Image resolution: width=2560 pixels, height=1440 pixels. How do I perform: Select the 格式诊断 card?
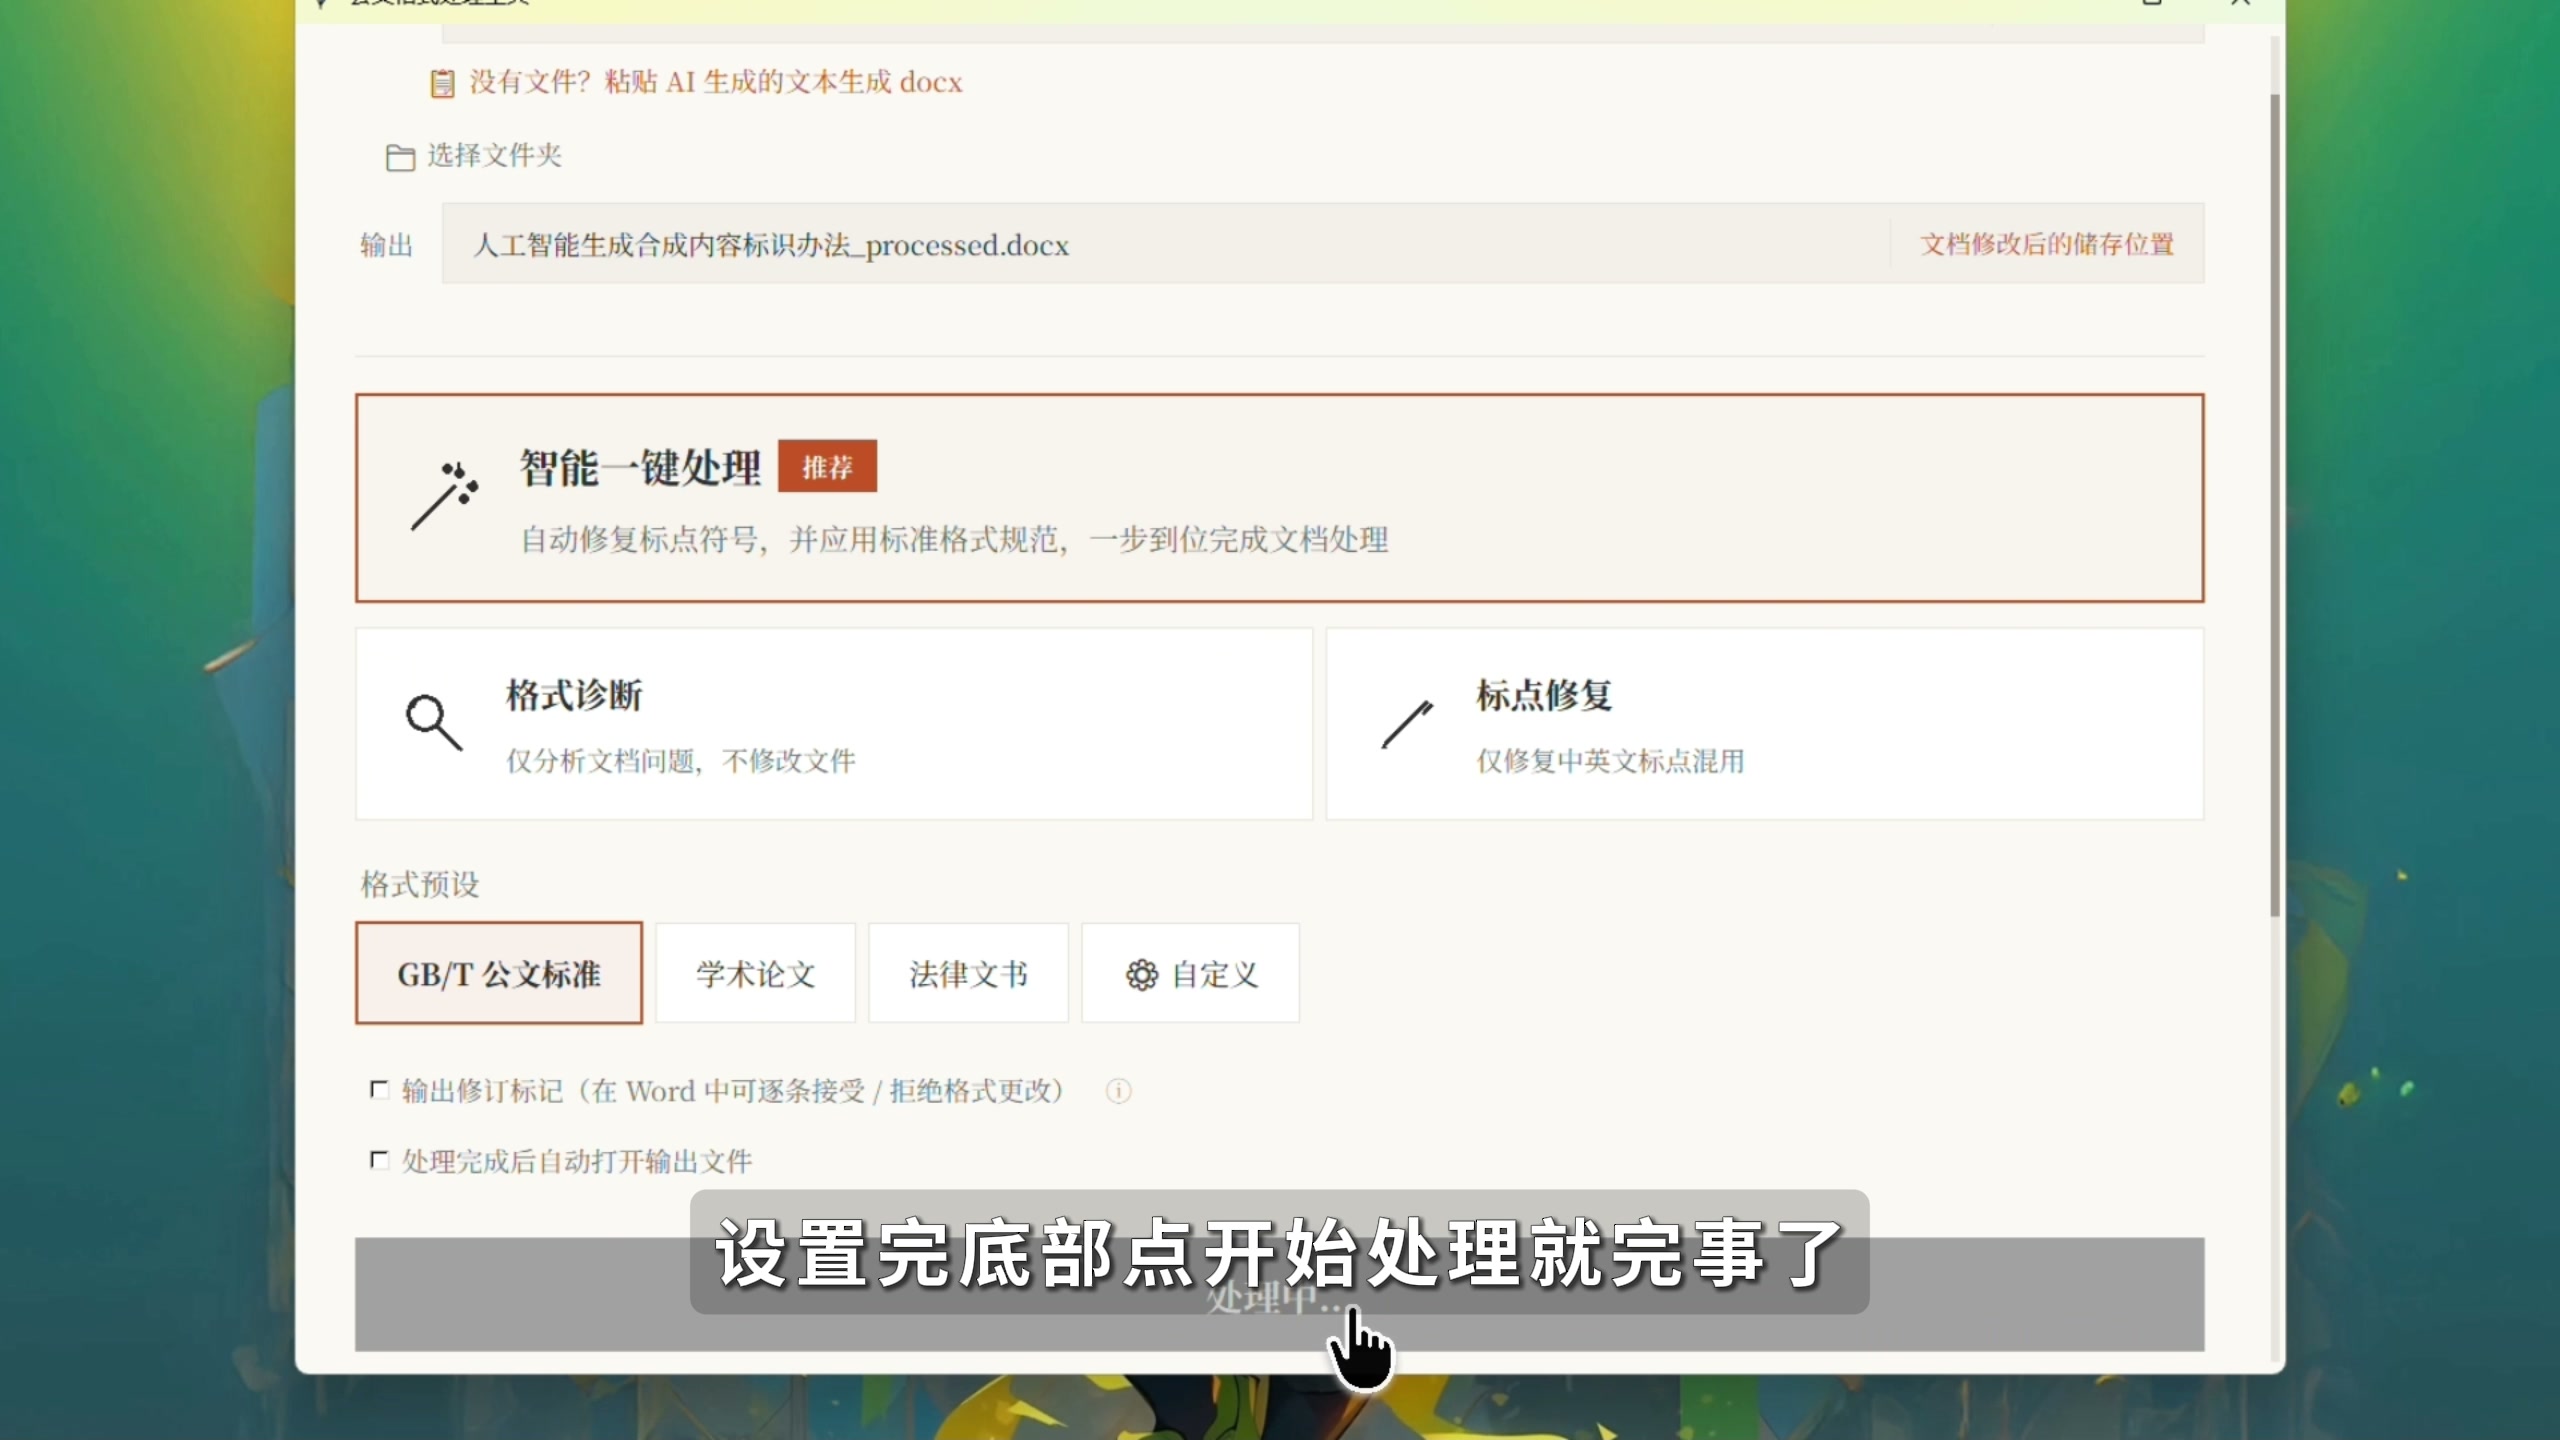click(x=834, y=724)
